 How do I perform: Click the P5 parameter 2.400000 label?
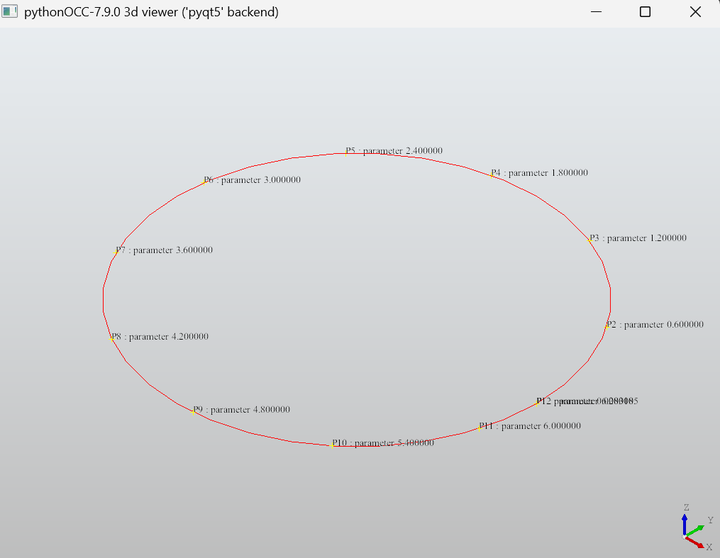point(394,151)
